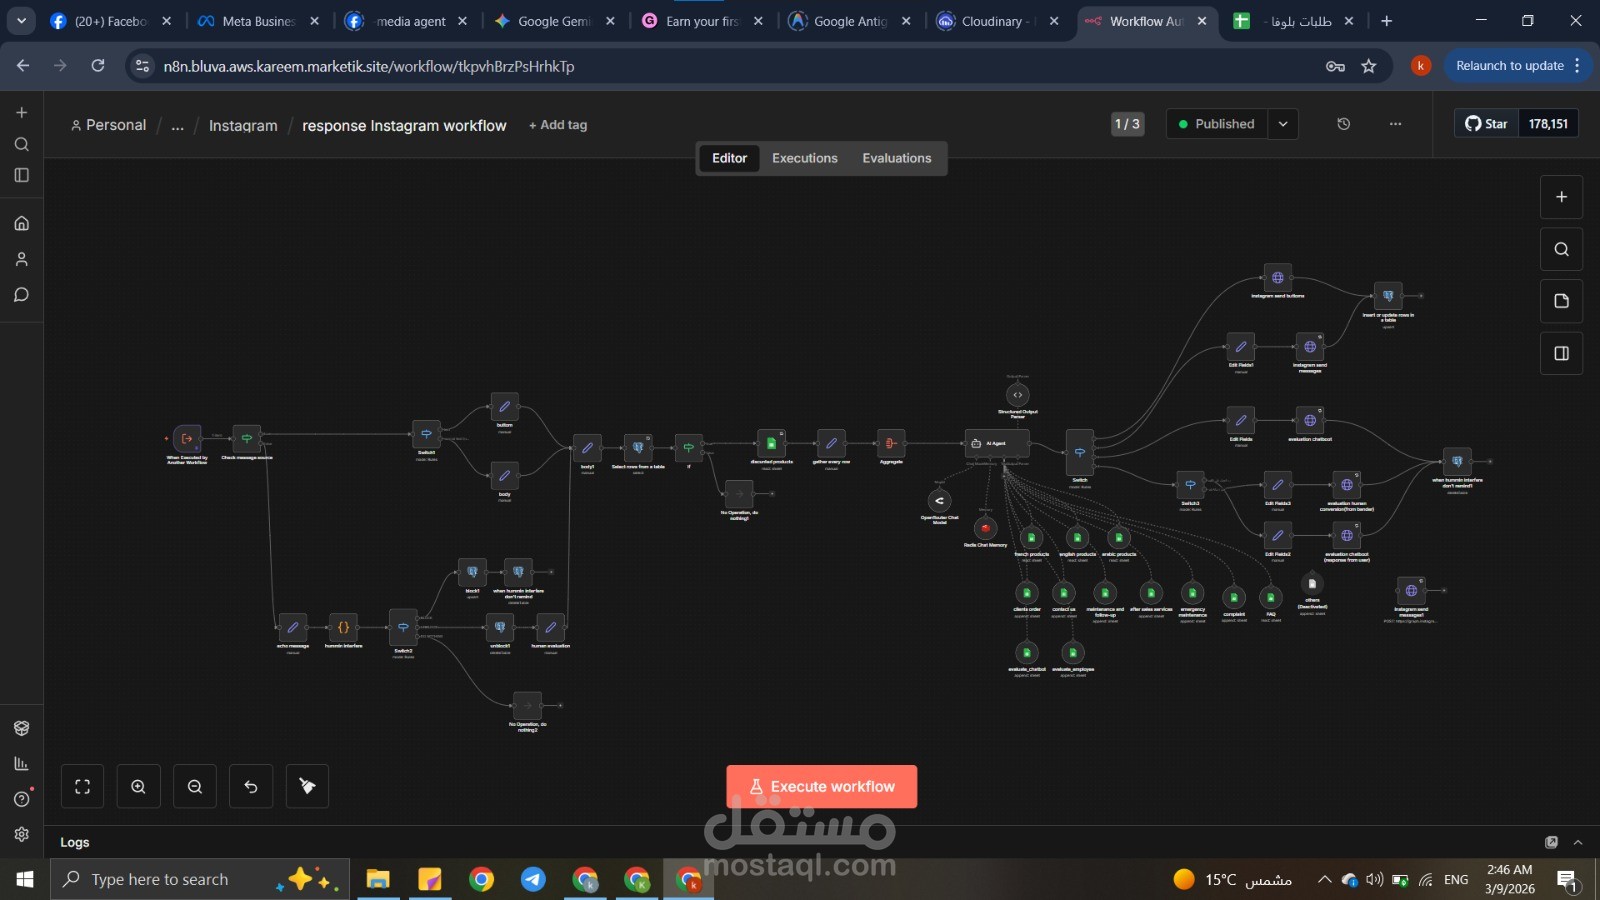Open workflow version history

tap(1344, 124)
